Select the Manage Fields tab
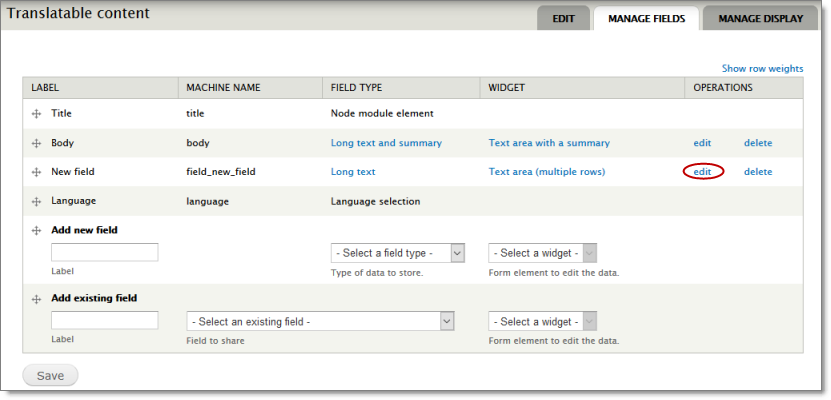Viewport: 831px width, 400px height. coord(646,18)
